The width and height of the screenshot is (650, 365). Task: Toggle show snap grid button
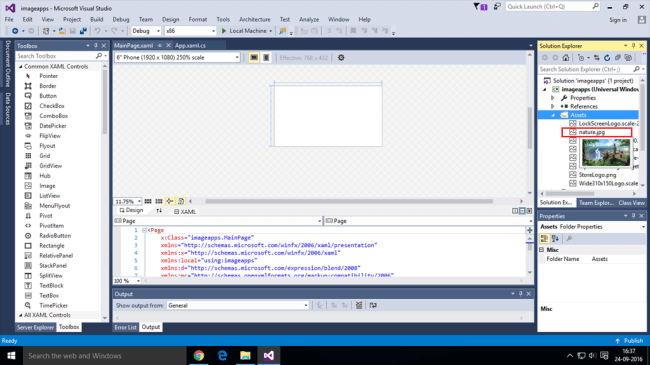point(148,201)
